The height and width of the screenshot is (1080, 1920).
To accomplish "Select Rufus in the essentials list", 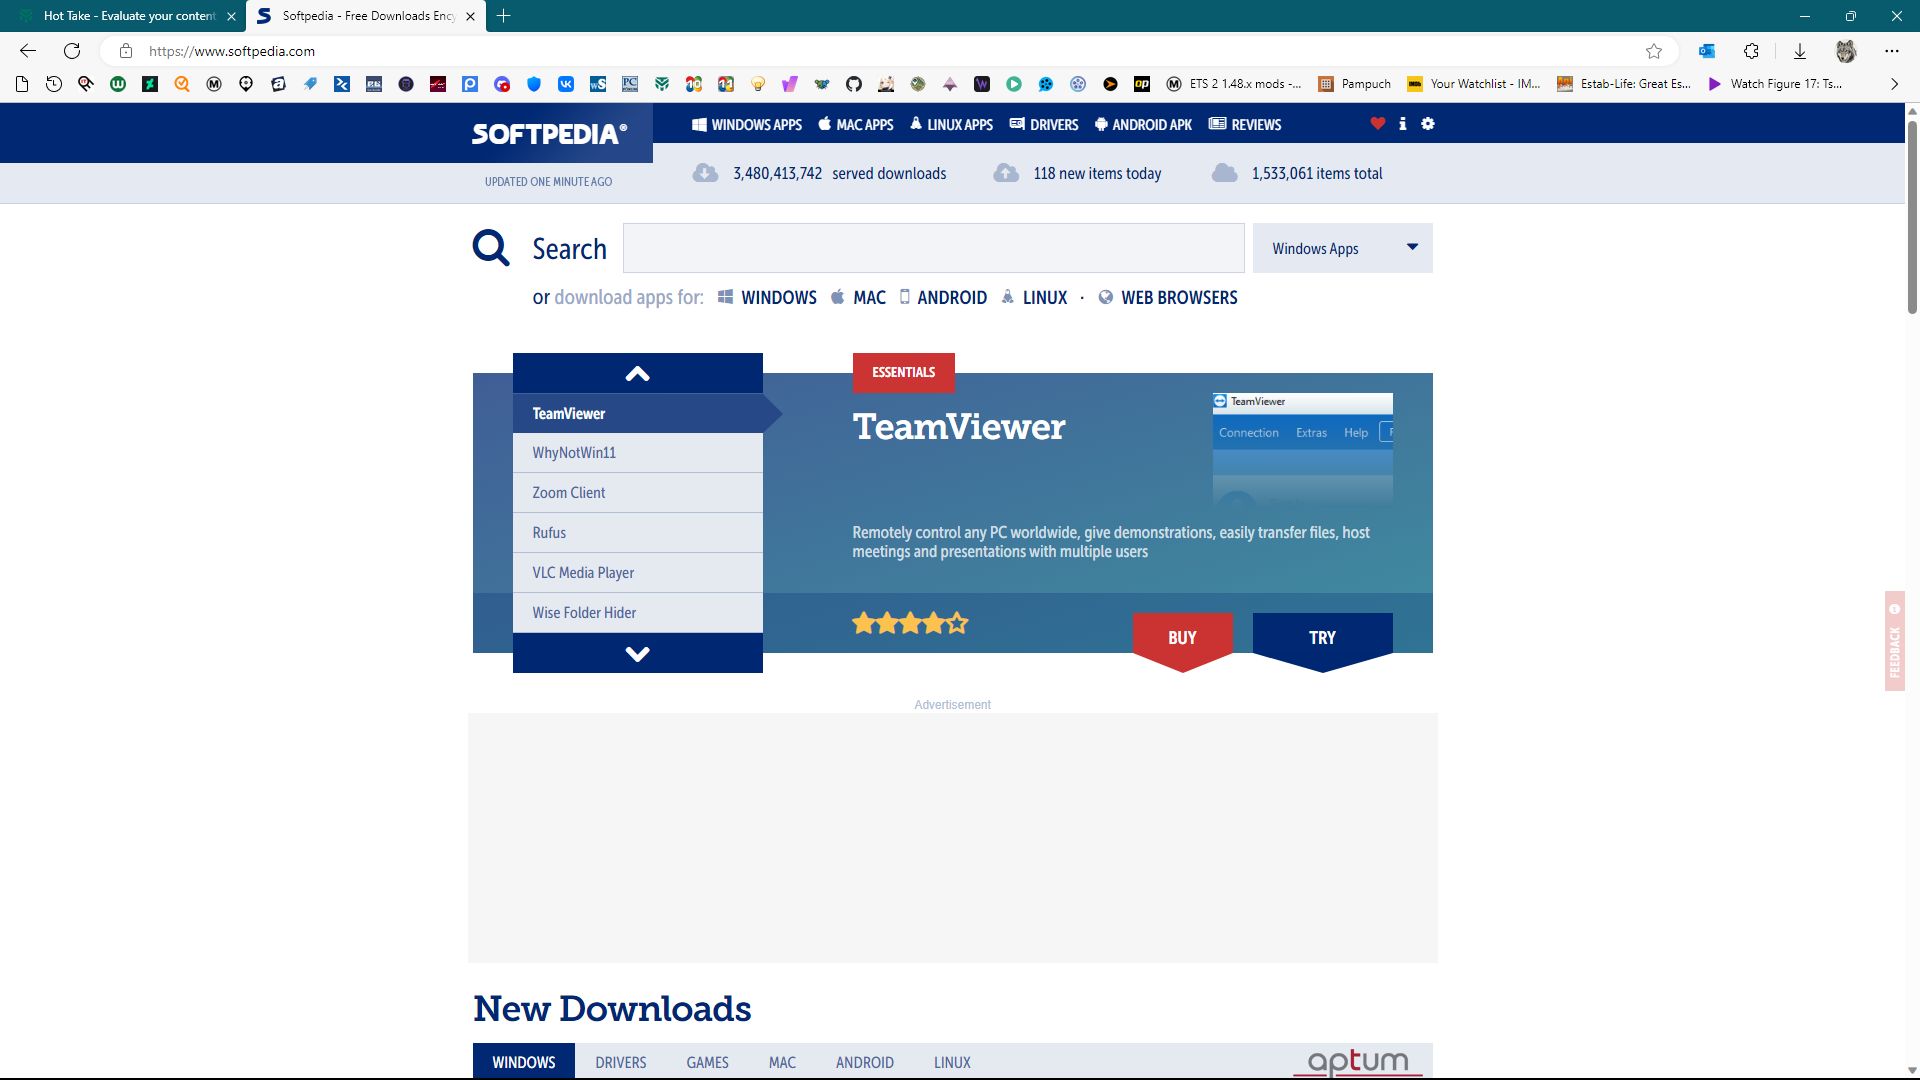I will coord(638,533).
